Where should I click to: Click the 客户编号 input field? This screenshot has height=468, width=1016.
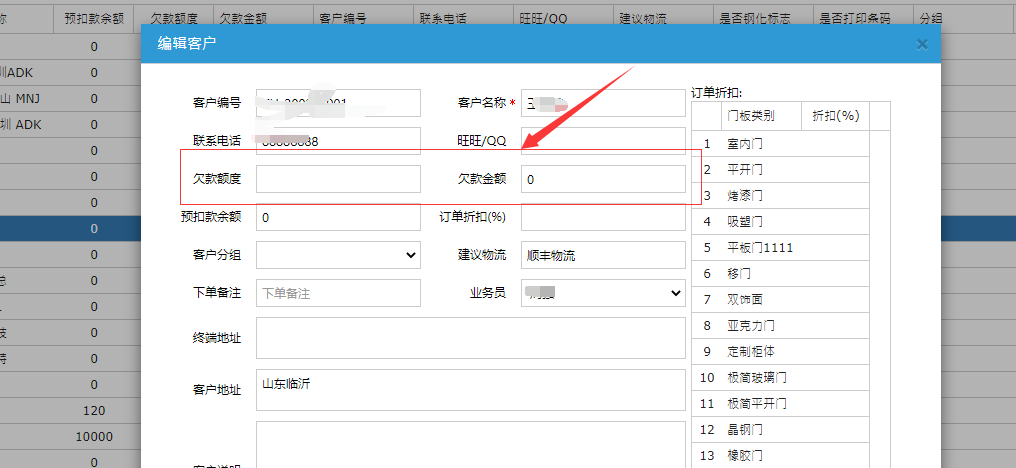(x=338, y=103)
